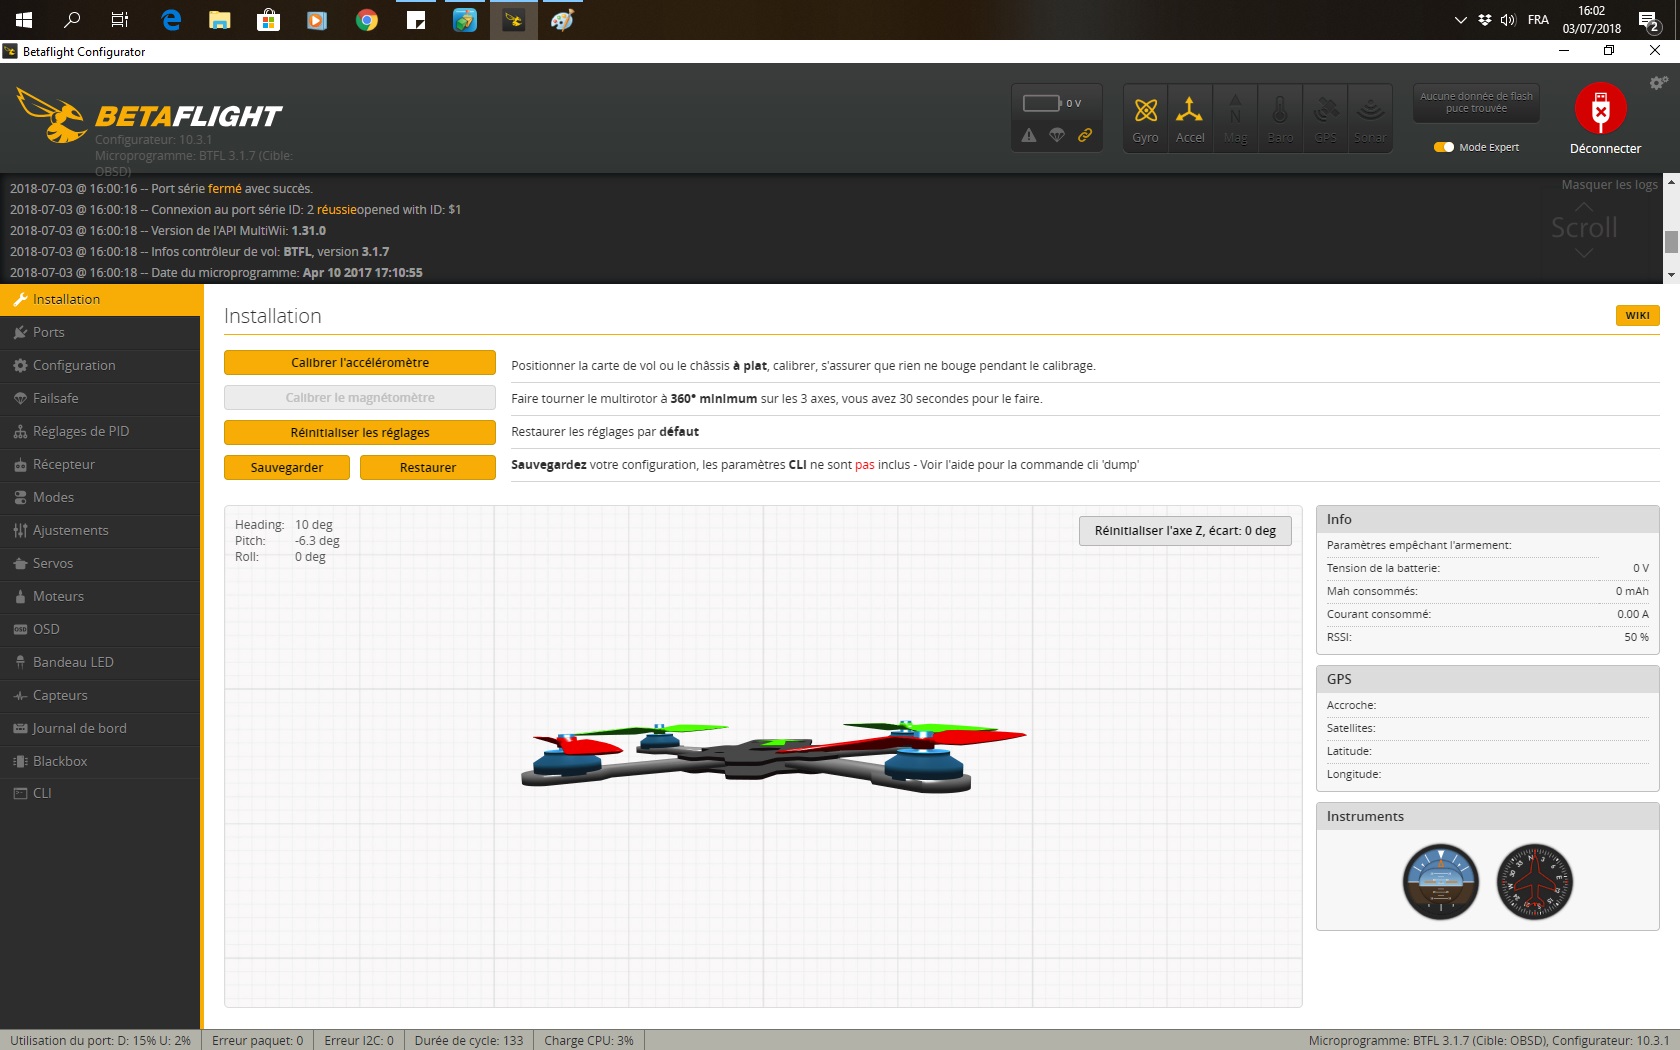
Task: Open the Capteurs tab
Action: coord(100,695)
